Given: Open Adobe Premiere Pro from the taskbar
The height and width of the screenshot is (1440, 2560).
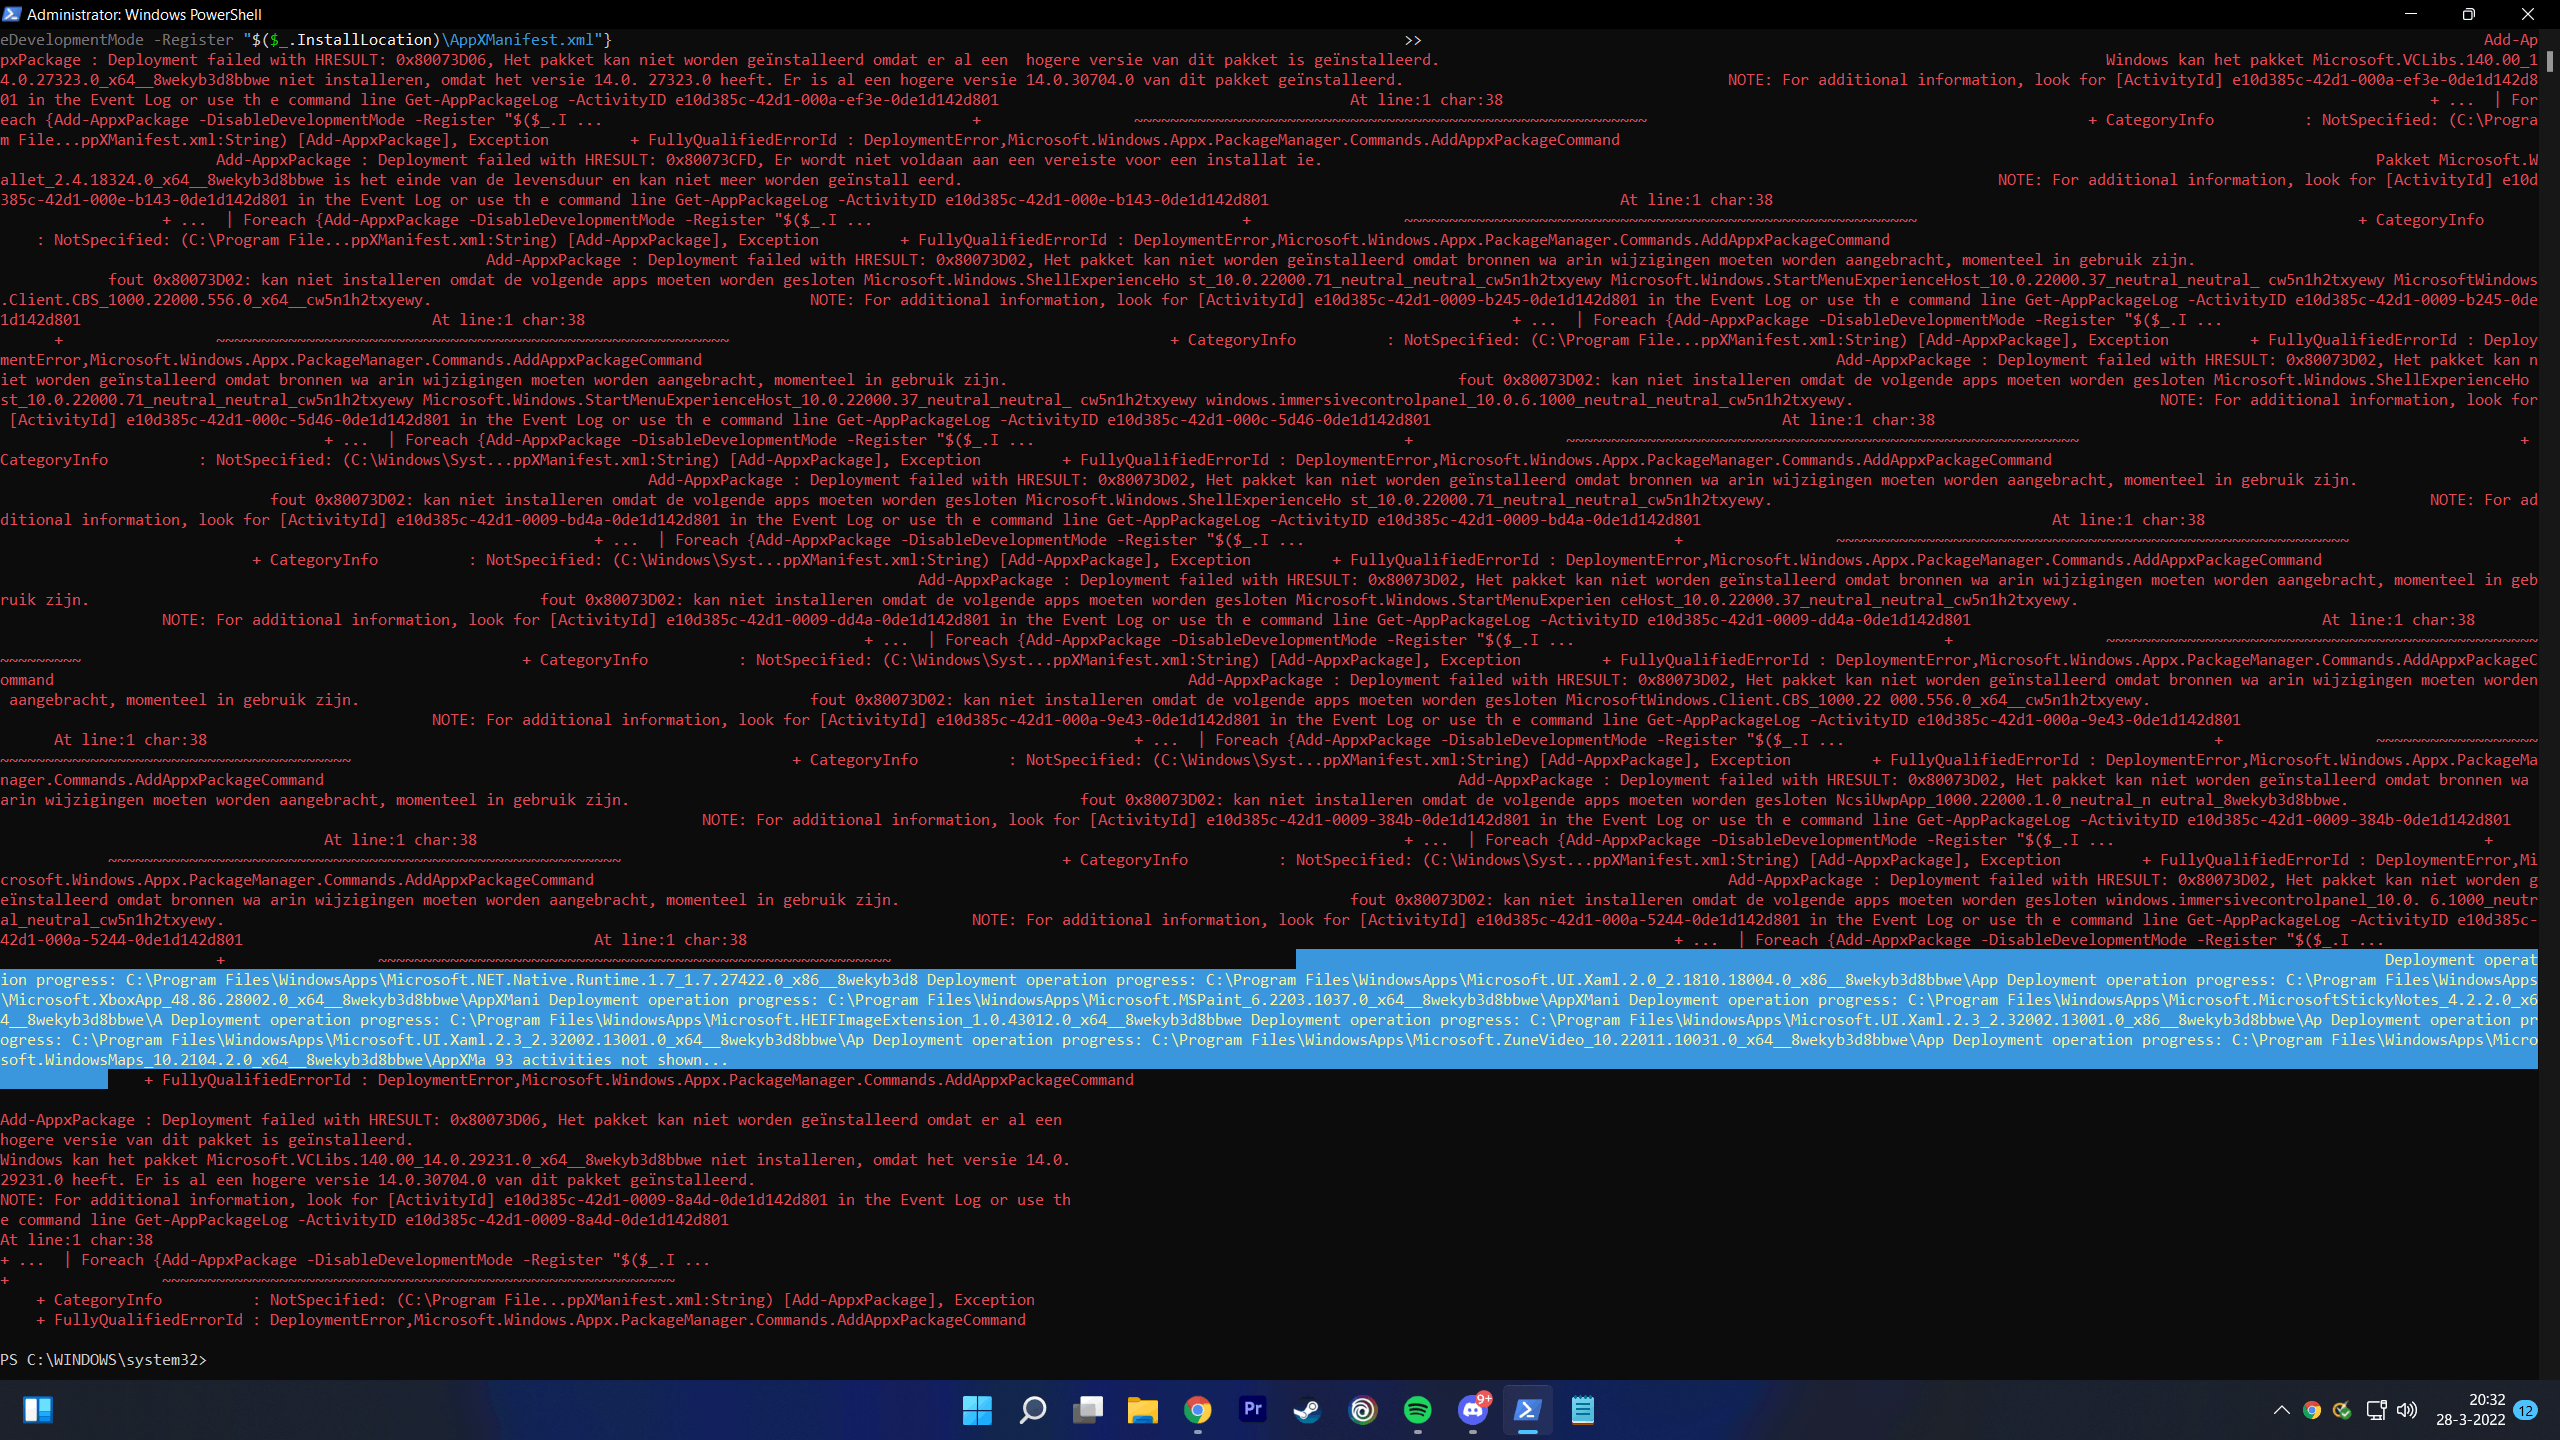Looking at the screenshot, I should click(x=1252, y=1410).
